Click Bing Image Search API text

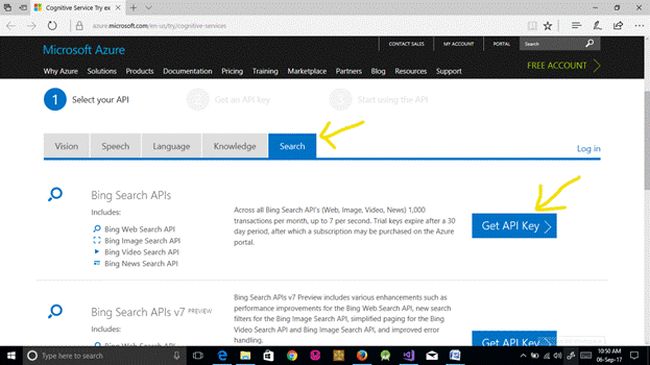point(142,241)
